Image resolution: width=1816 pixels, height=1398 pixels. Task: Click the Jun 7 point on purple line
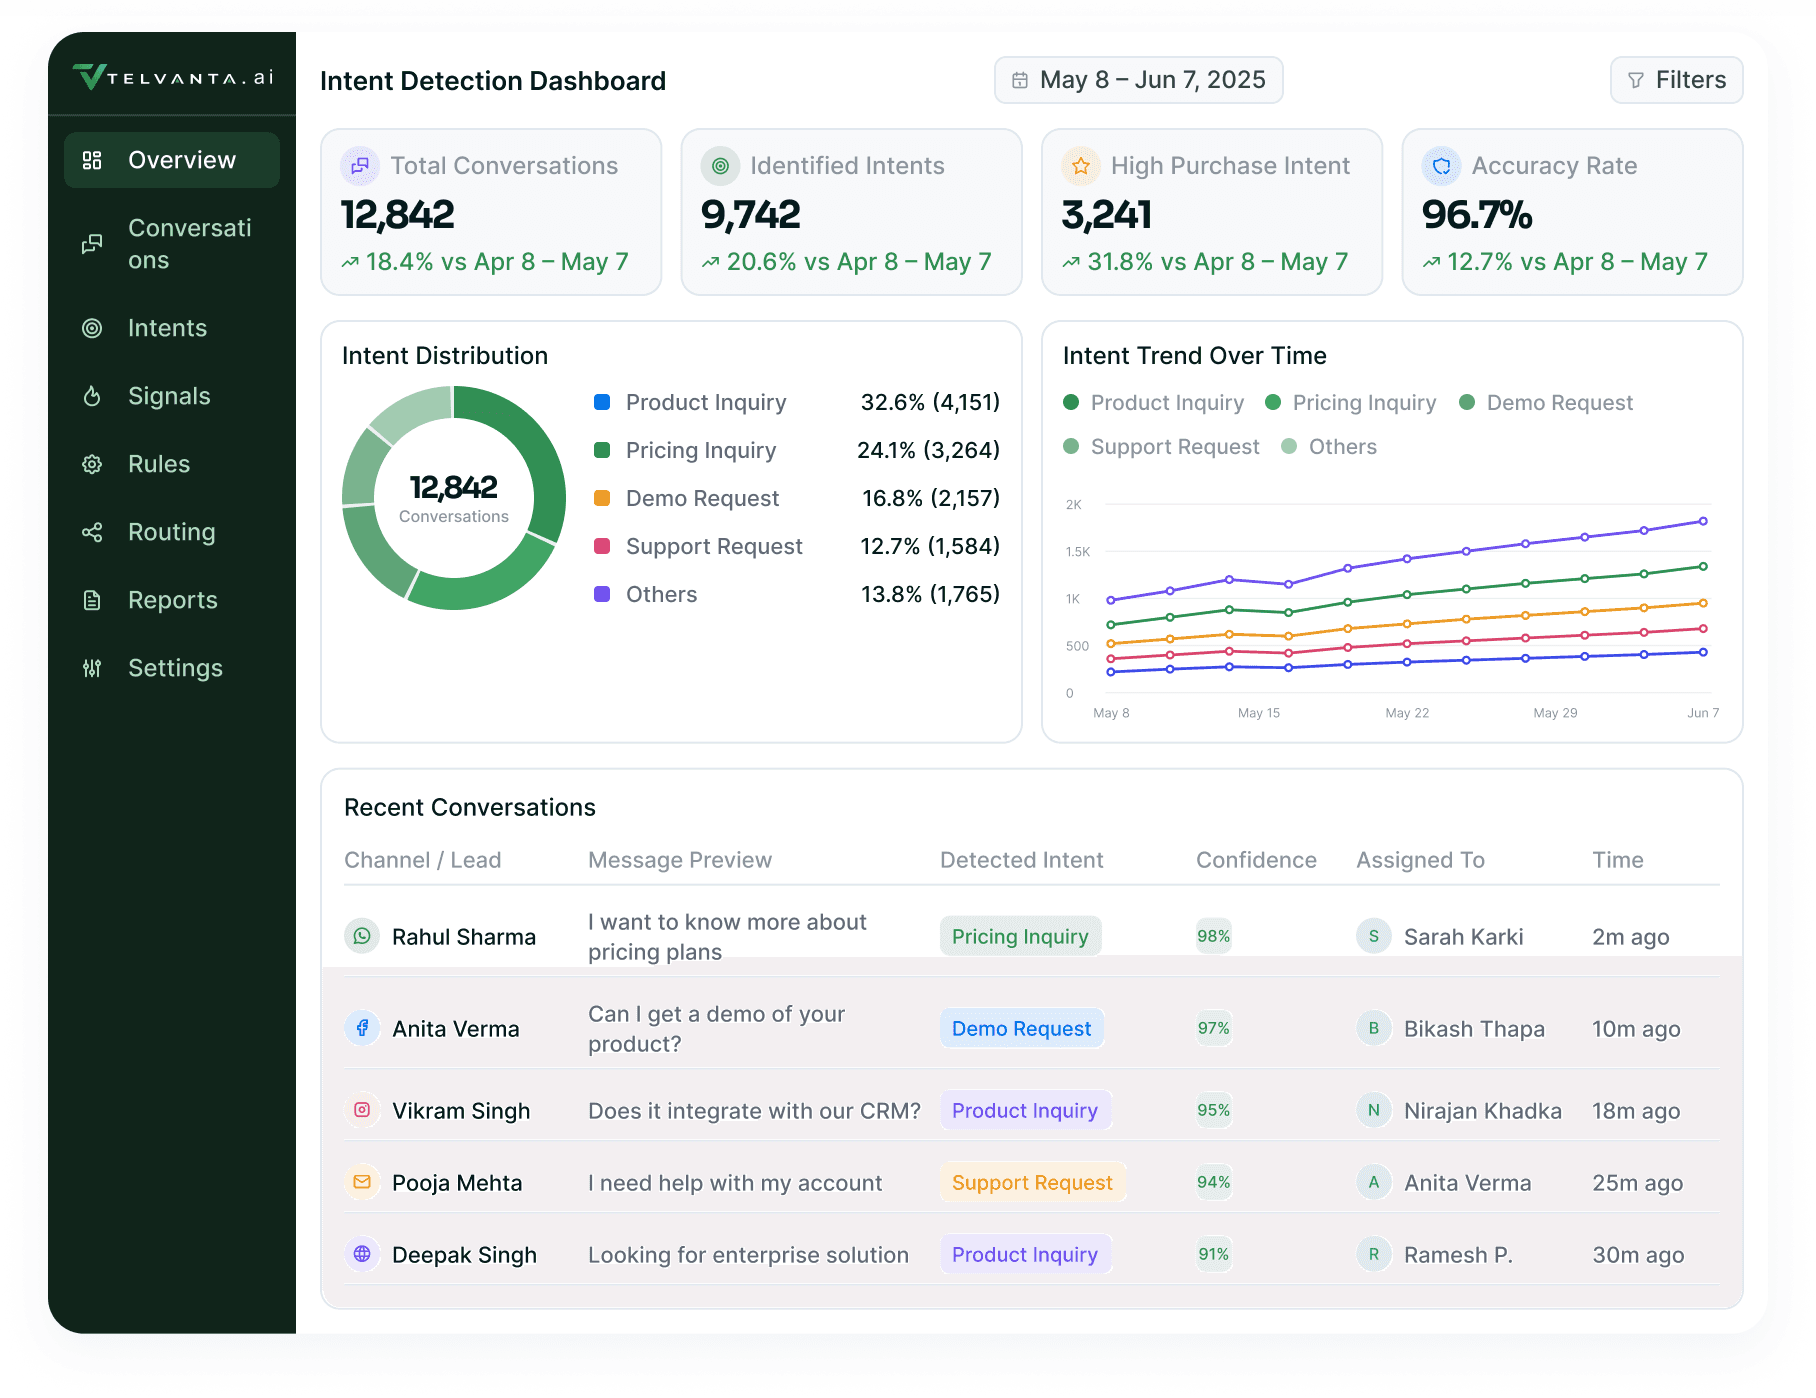(1703, 521)
